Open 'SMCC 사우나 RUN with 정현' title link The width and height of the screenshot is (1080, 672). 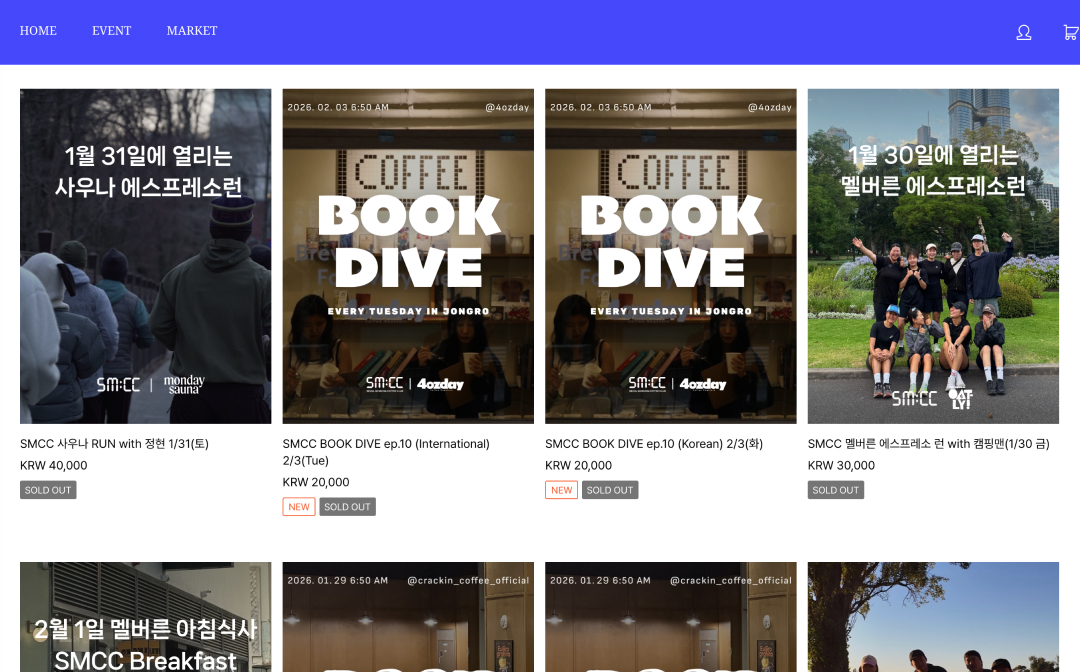point(114,444)
